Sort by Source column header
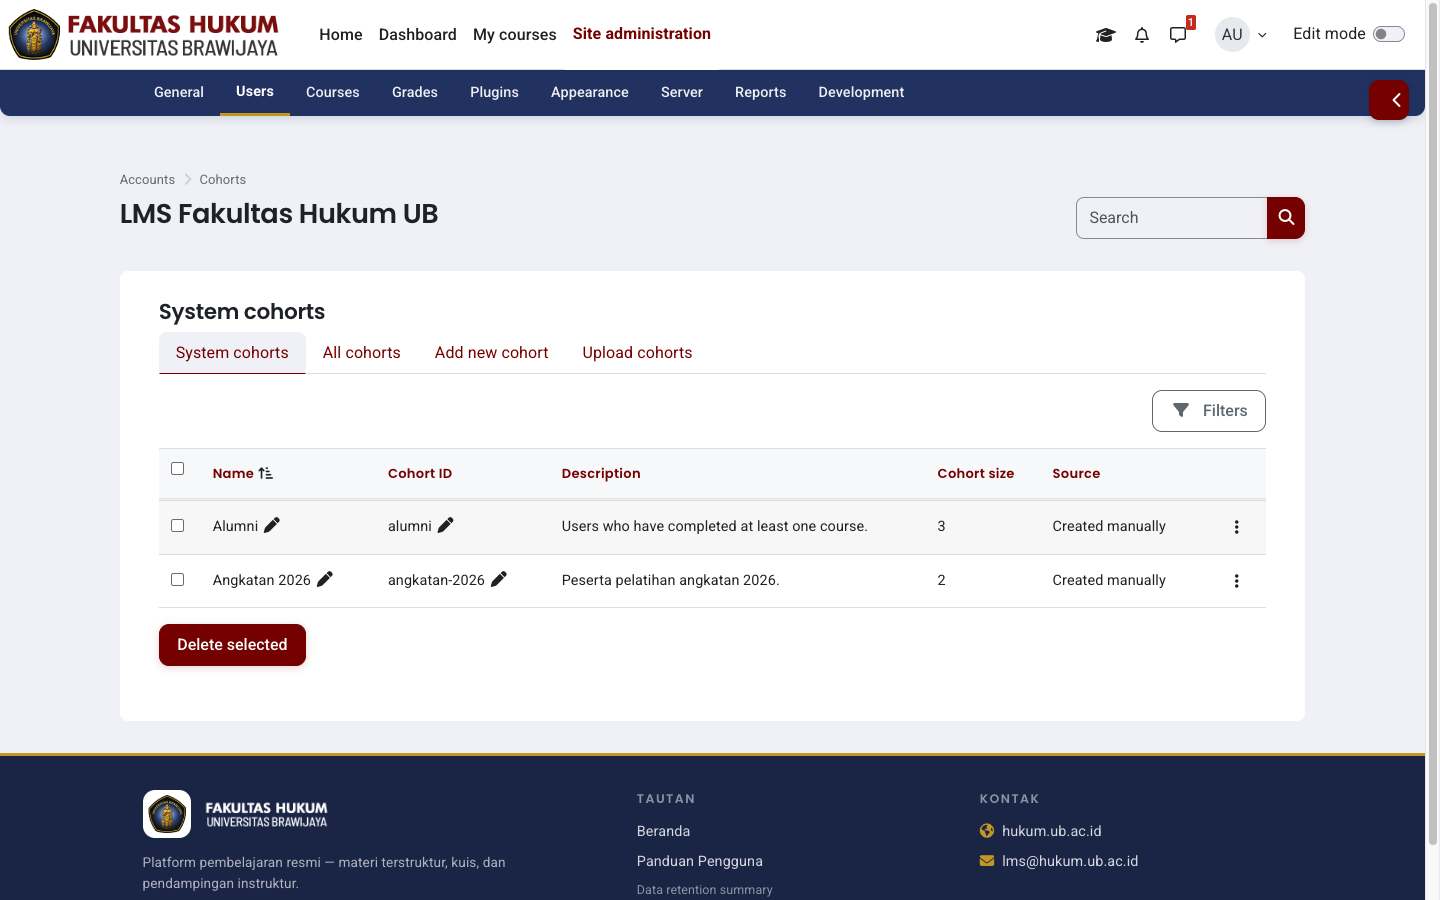The width and height of the screenshot is (1440, 900). (x=1076, y=473)
